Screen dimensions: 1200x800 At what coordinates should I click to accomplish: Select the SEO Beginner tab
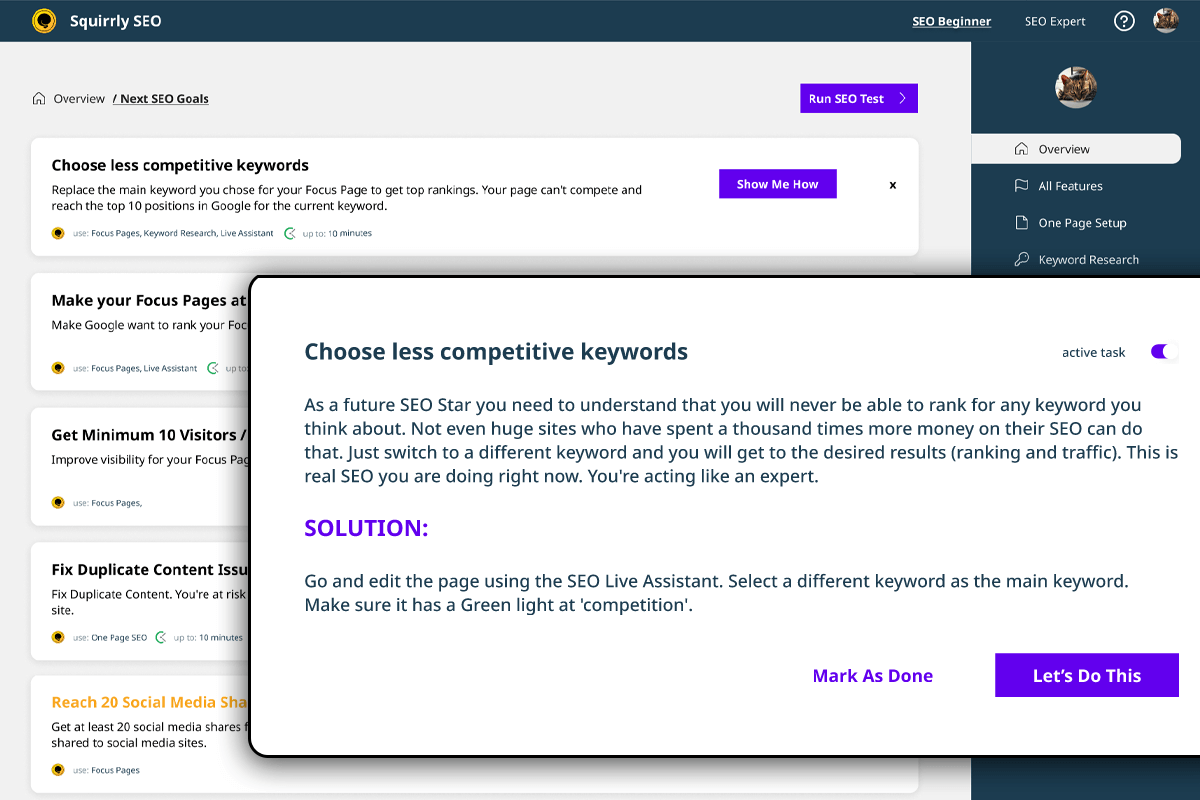point(951,20)
